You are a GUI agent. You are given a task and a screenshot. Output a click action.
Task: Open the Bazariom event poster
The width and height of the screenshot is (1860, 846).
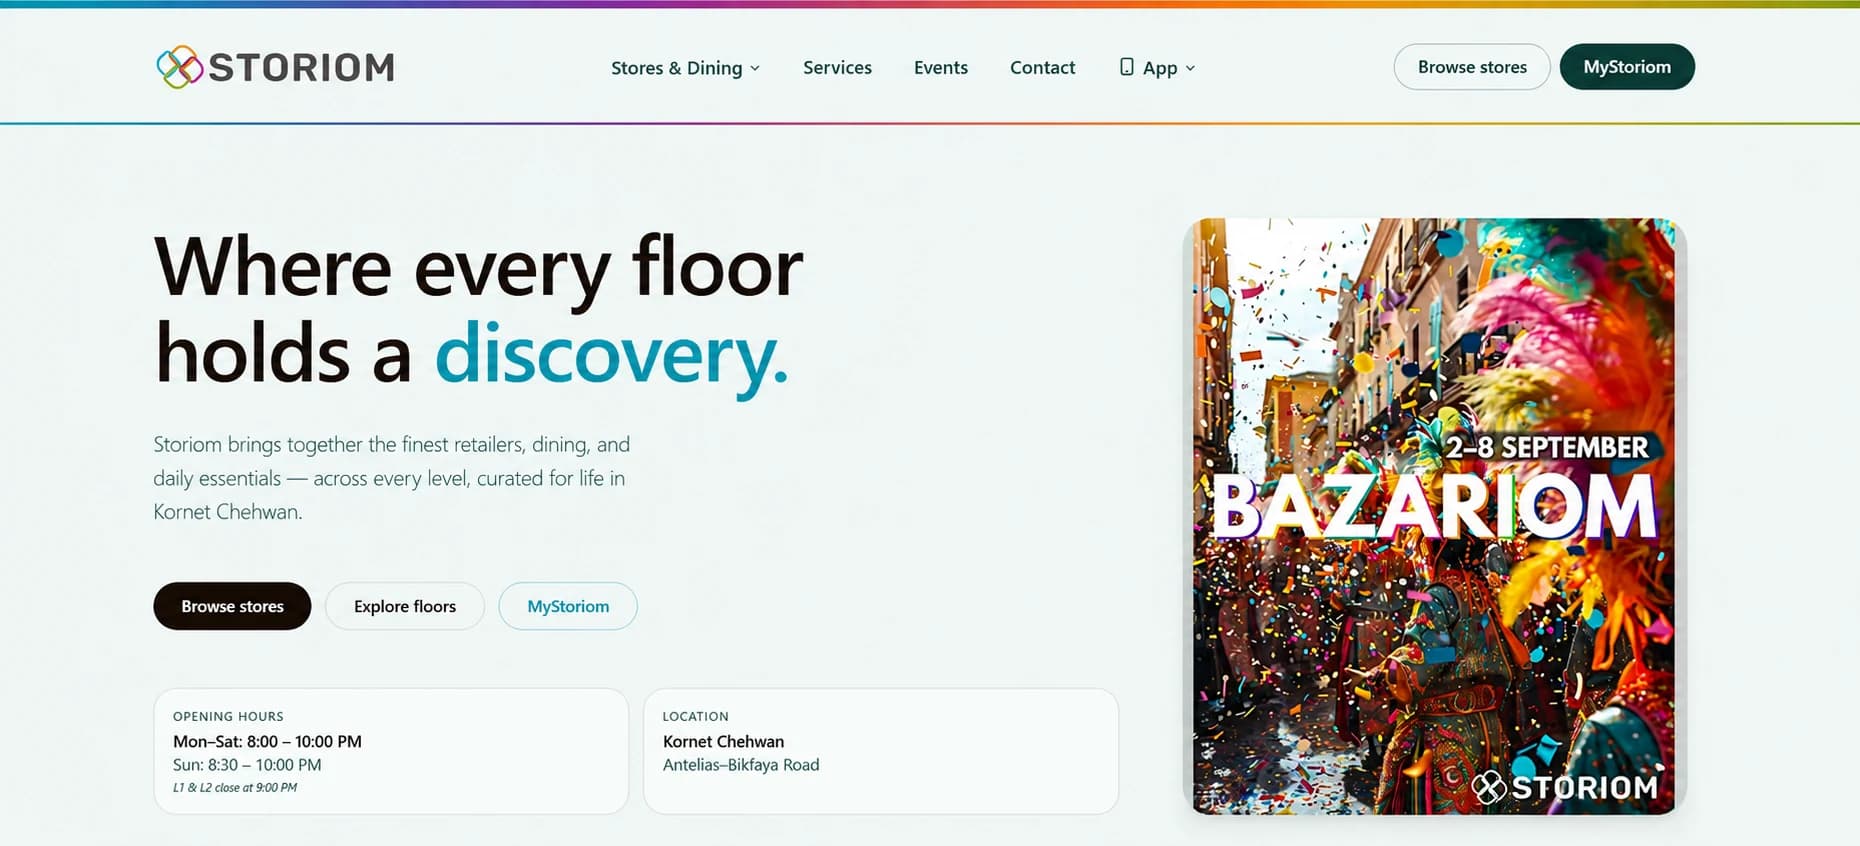1434,516
